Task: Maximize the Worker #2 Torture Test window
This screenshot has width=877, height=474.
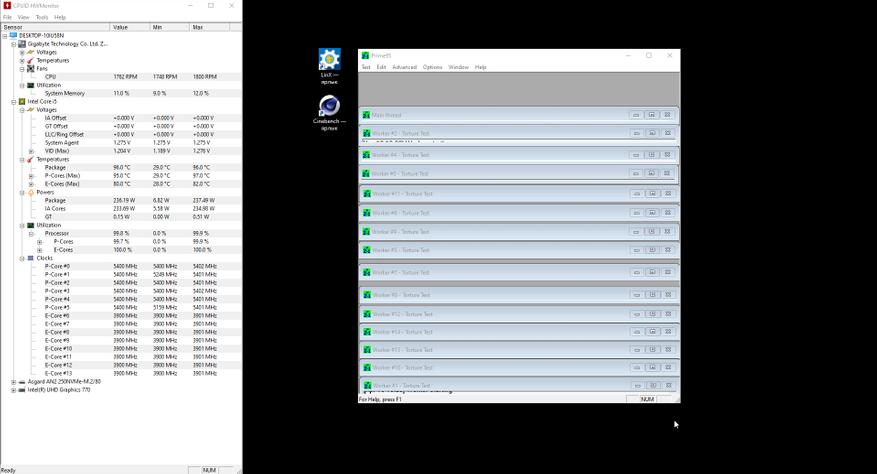Action: 652,133
